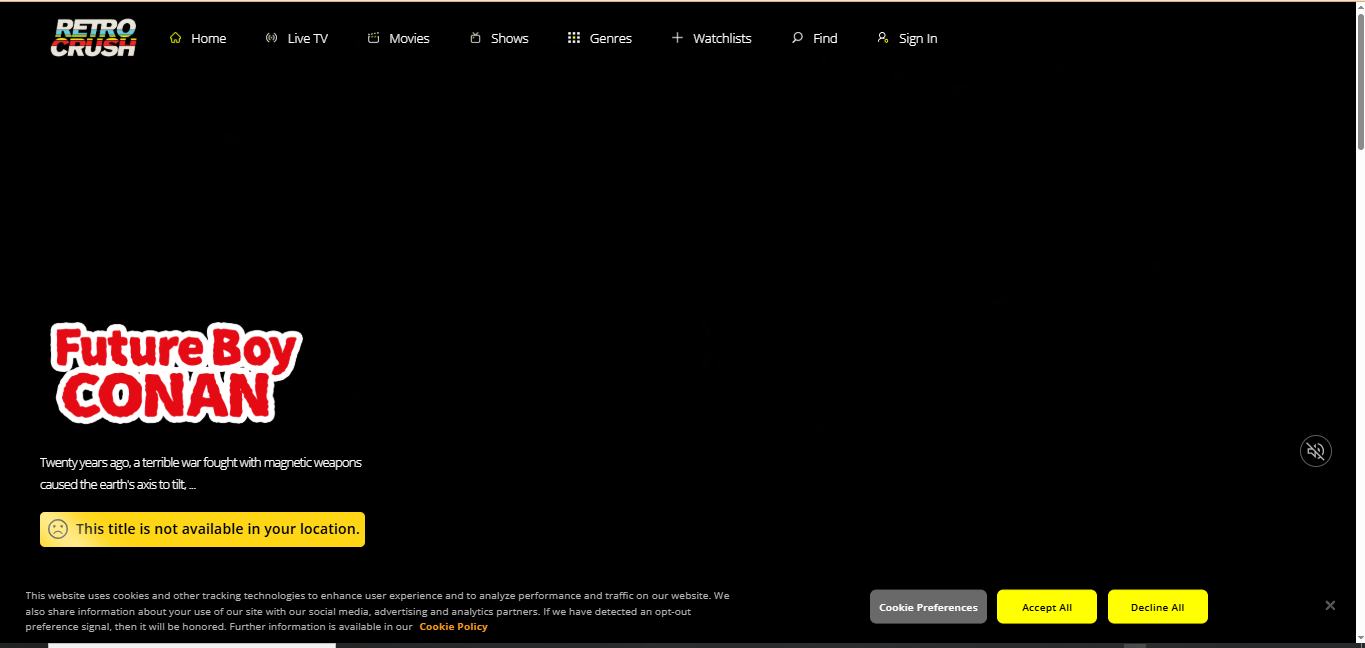Viewport: 1365px width, 648px height.
Task: Click the house icon beside Home
Action: coord(176,38)
